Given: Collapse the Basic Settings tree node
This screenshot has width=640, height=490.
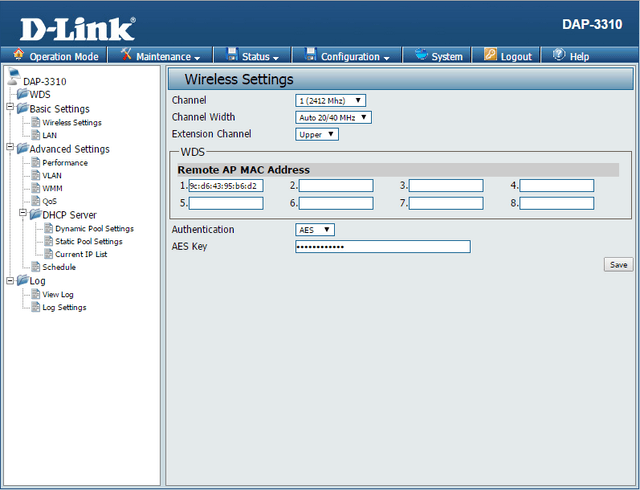Looking at the screenshot, I should coord(10,107).
